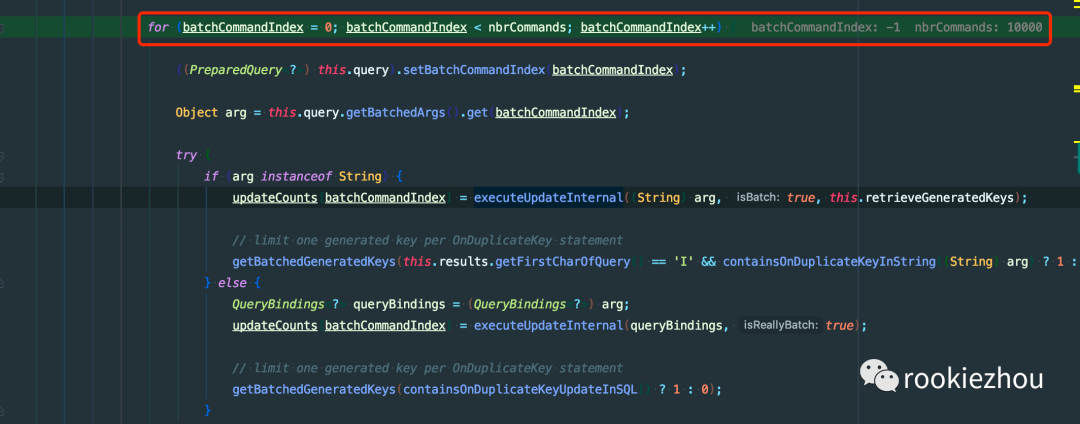
Task: Click 'nbrCommands' in the loop condition
Action: 529,28
